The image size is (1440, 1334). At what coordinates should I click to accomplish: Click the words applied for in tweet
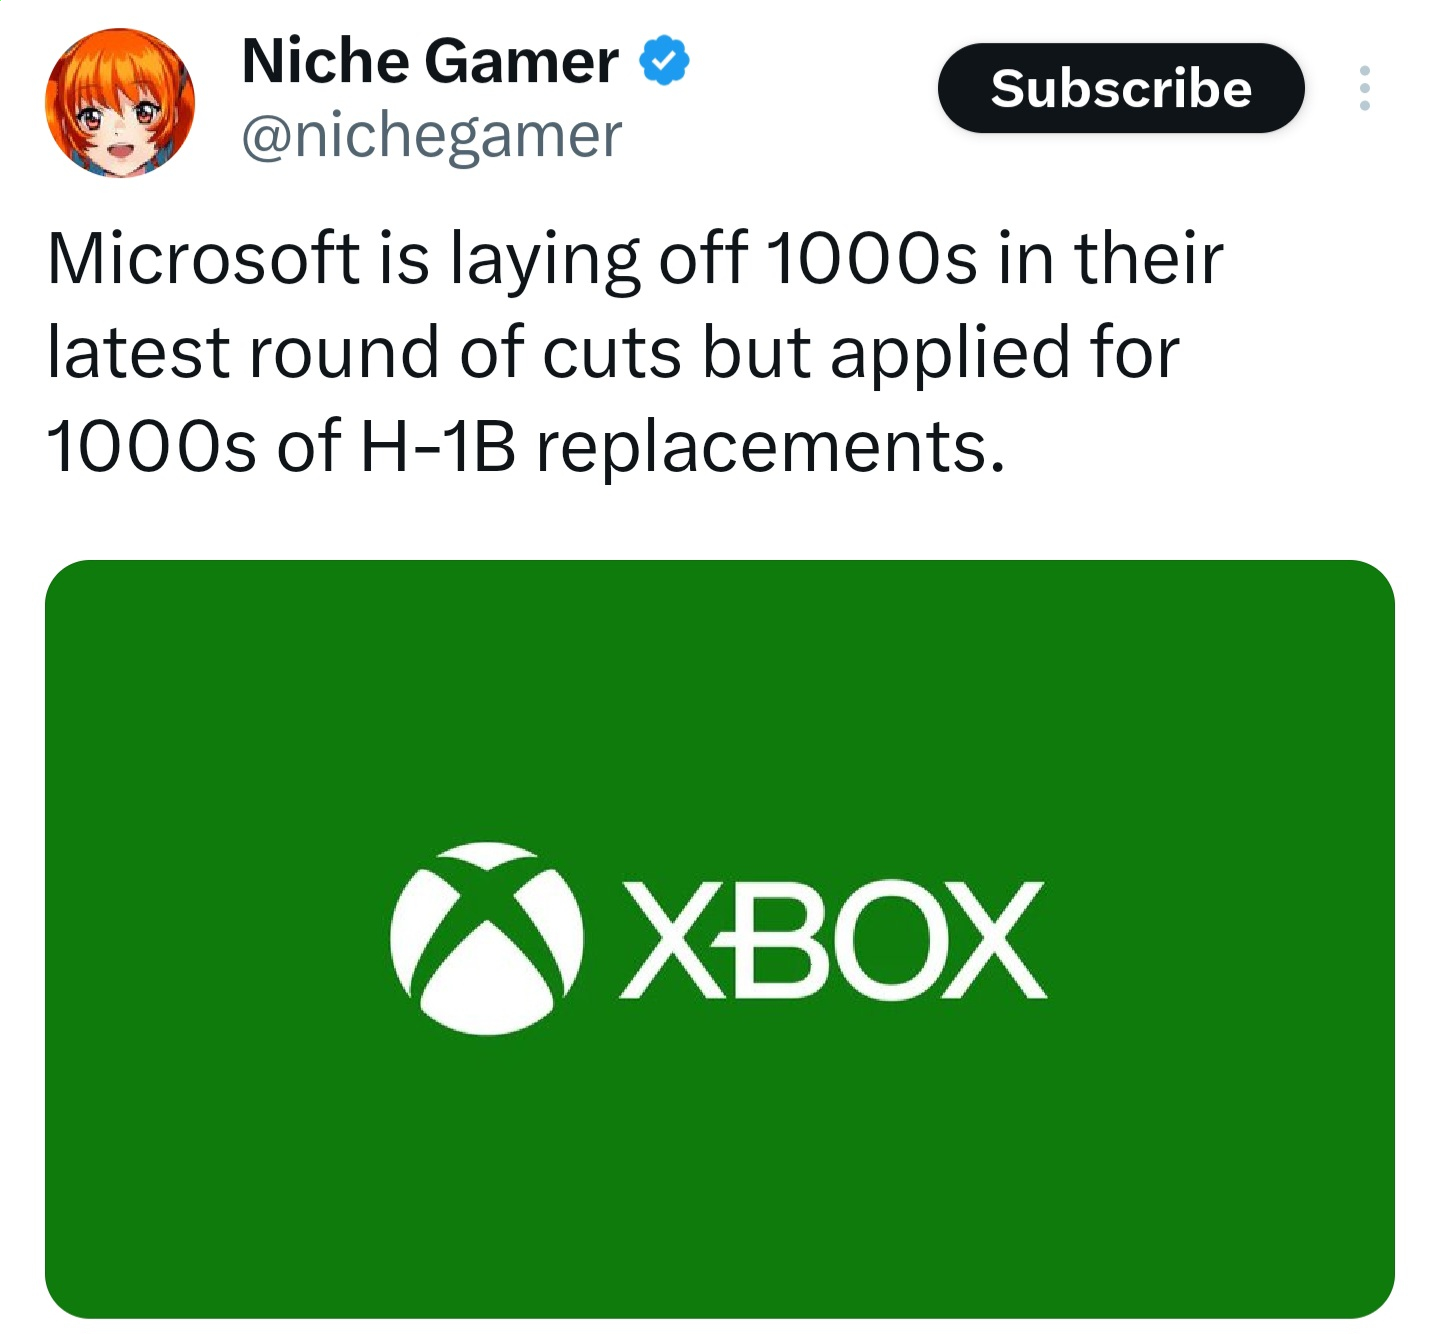[1005, 355]
